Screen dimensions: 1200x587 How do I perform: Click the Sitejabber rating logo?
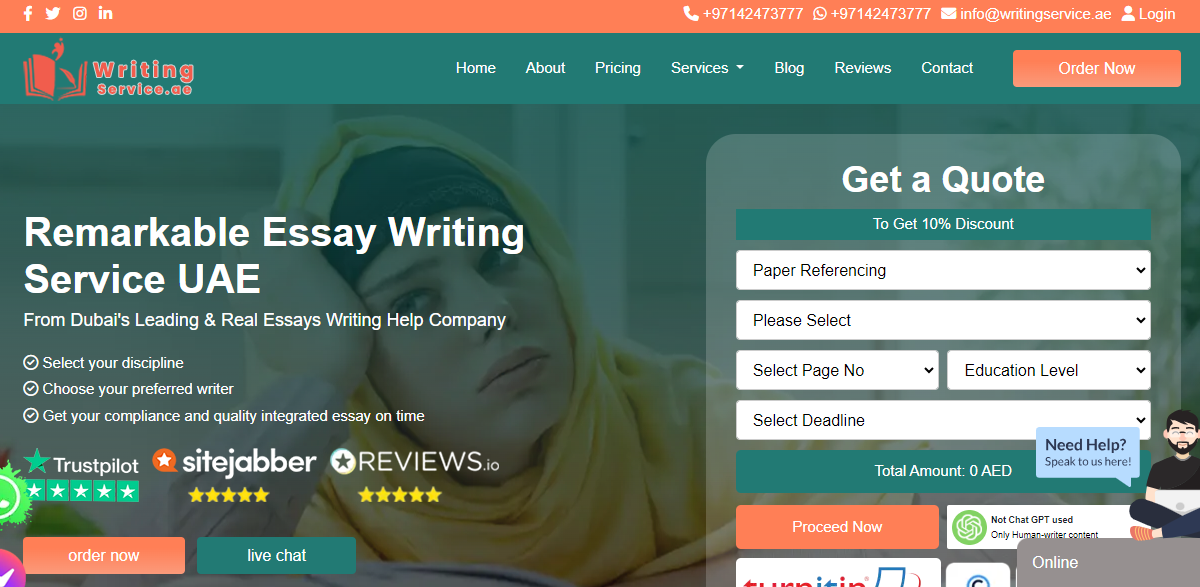click(x=234, y=474)
